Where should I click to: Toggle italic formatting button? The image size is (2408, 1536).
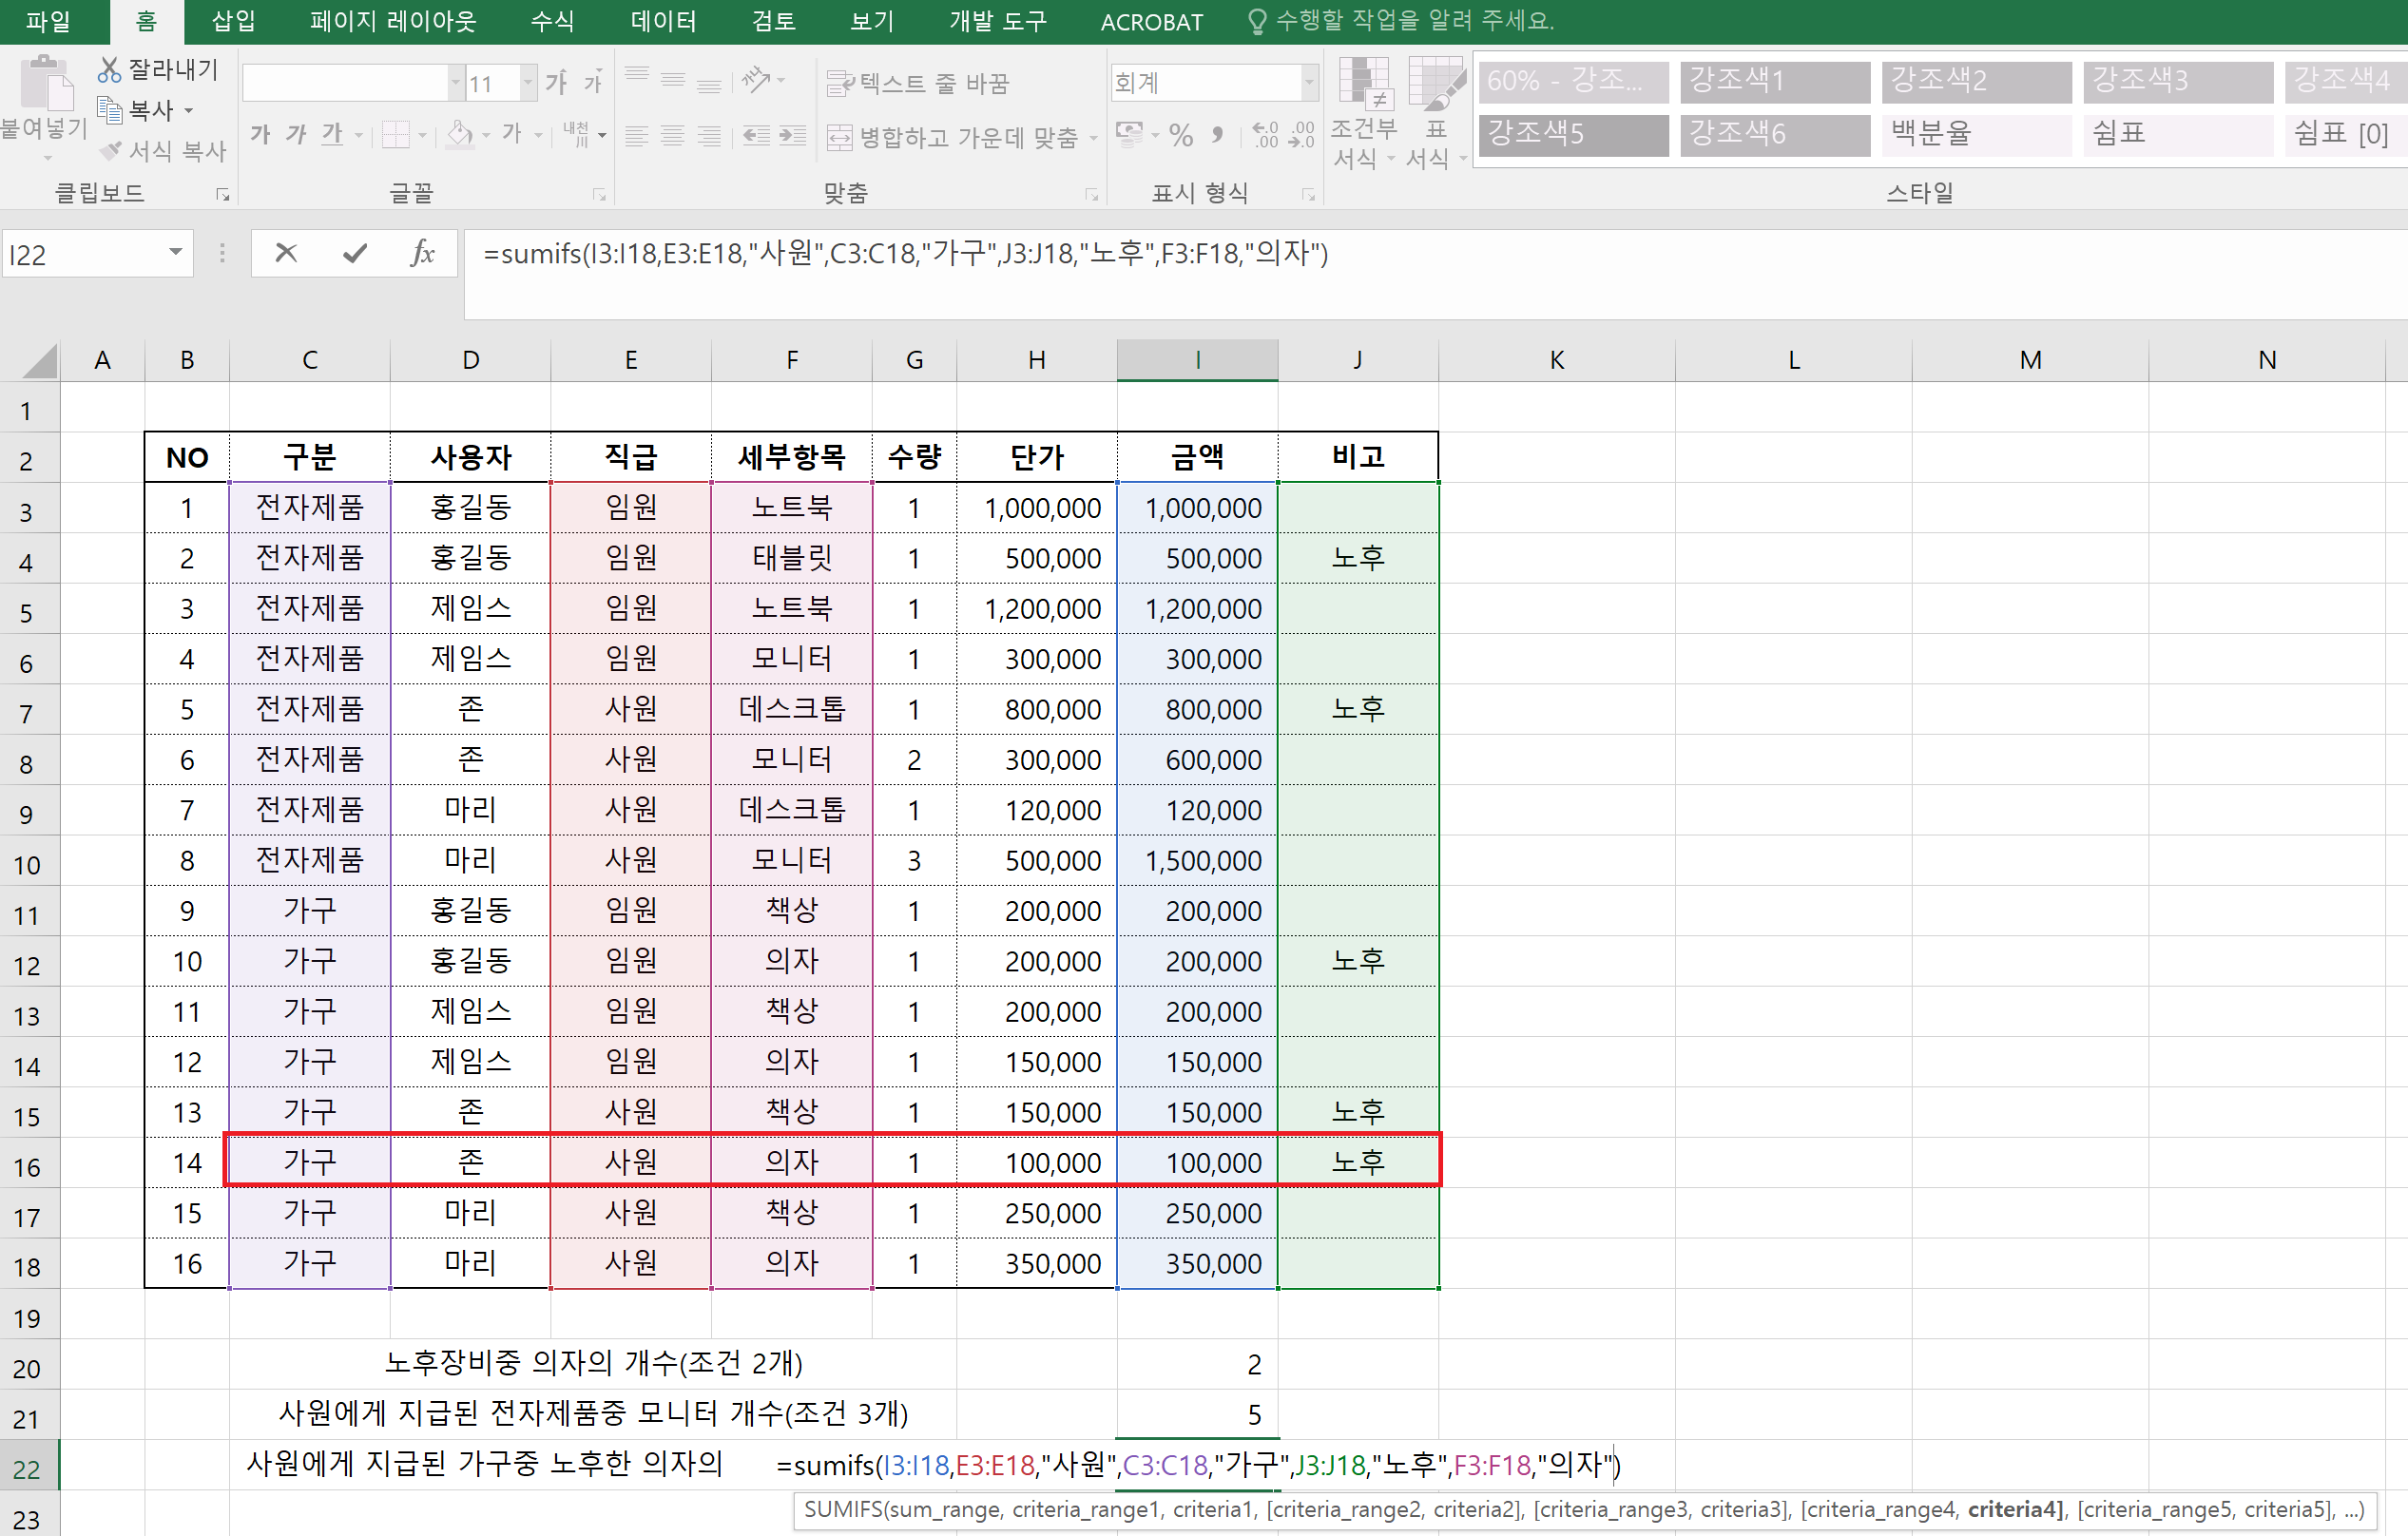point(296,134)
